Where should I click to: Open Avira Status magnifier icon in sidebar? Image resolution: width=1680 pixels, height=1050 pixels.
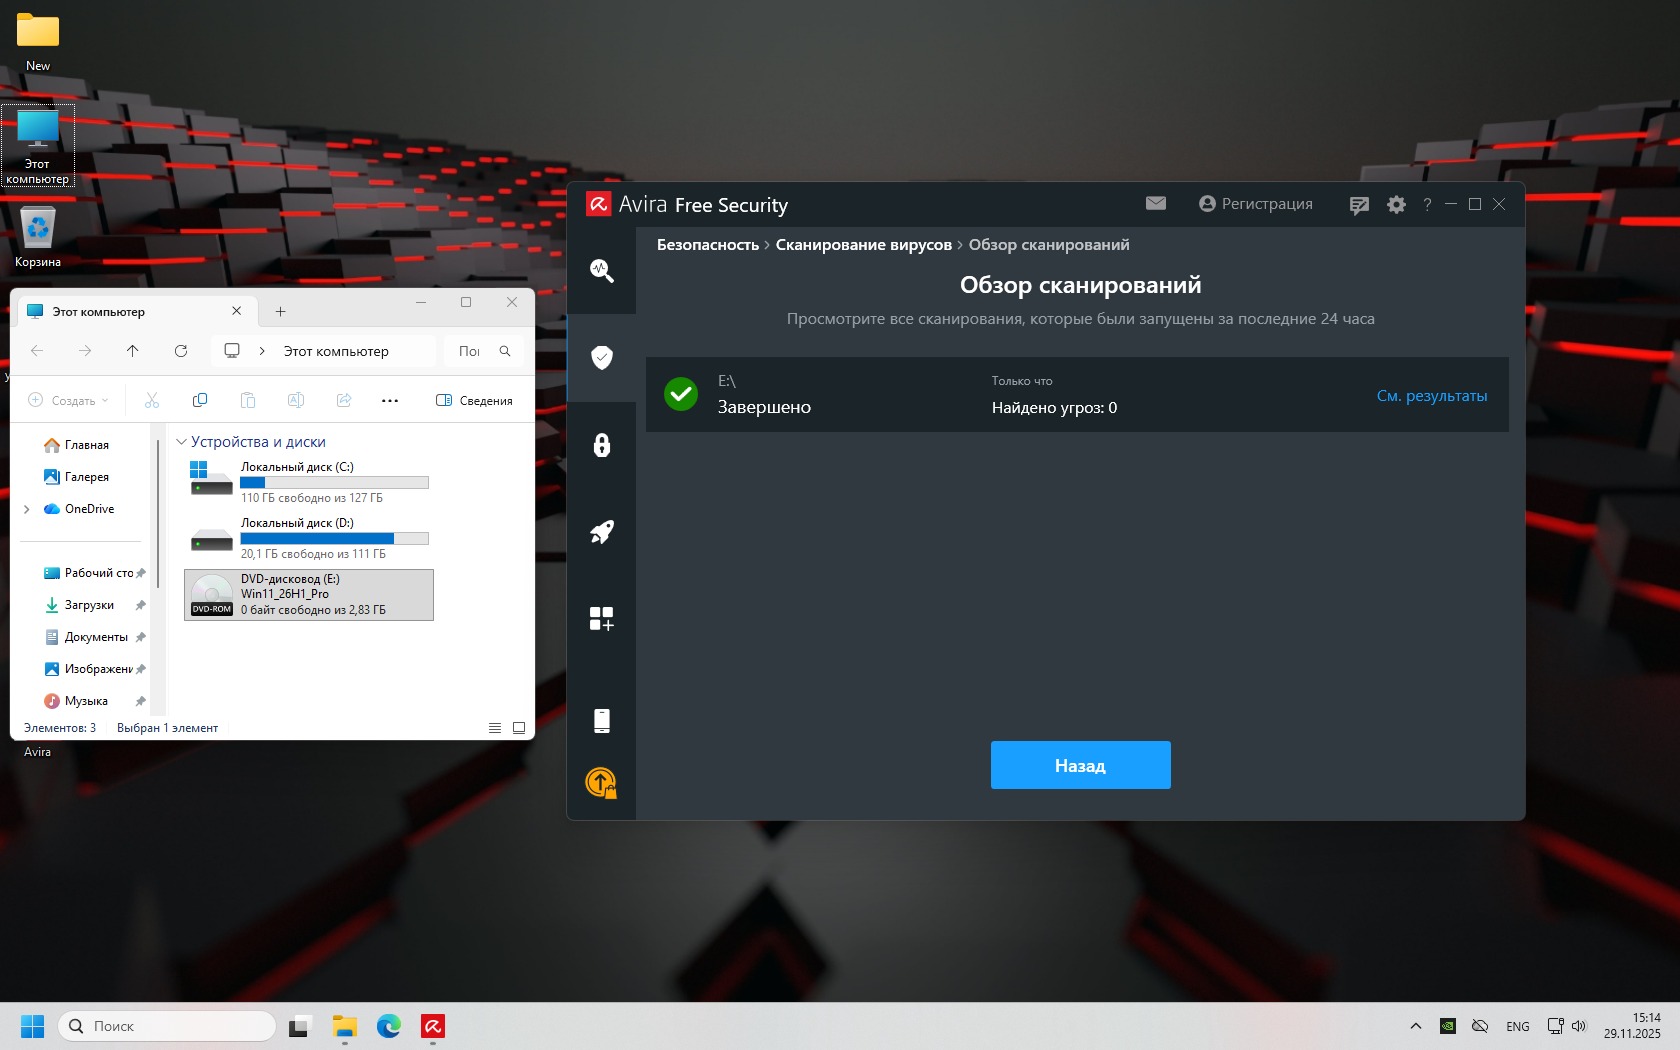[x=601, y=270]
